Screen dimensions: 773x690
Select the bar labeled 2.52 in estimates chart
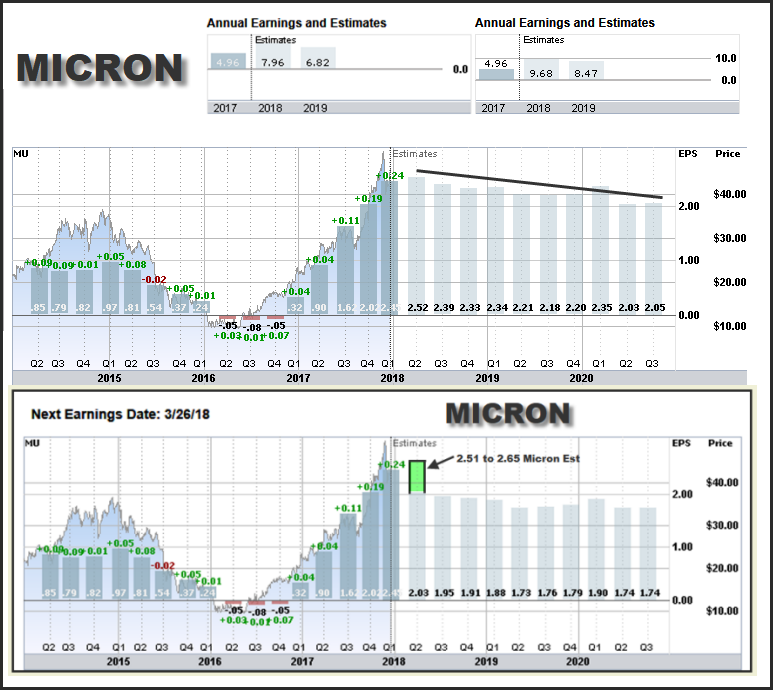pyautogui.click(x=417, y=245)
